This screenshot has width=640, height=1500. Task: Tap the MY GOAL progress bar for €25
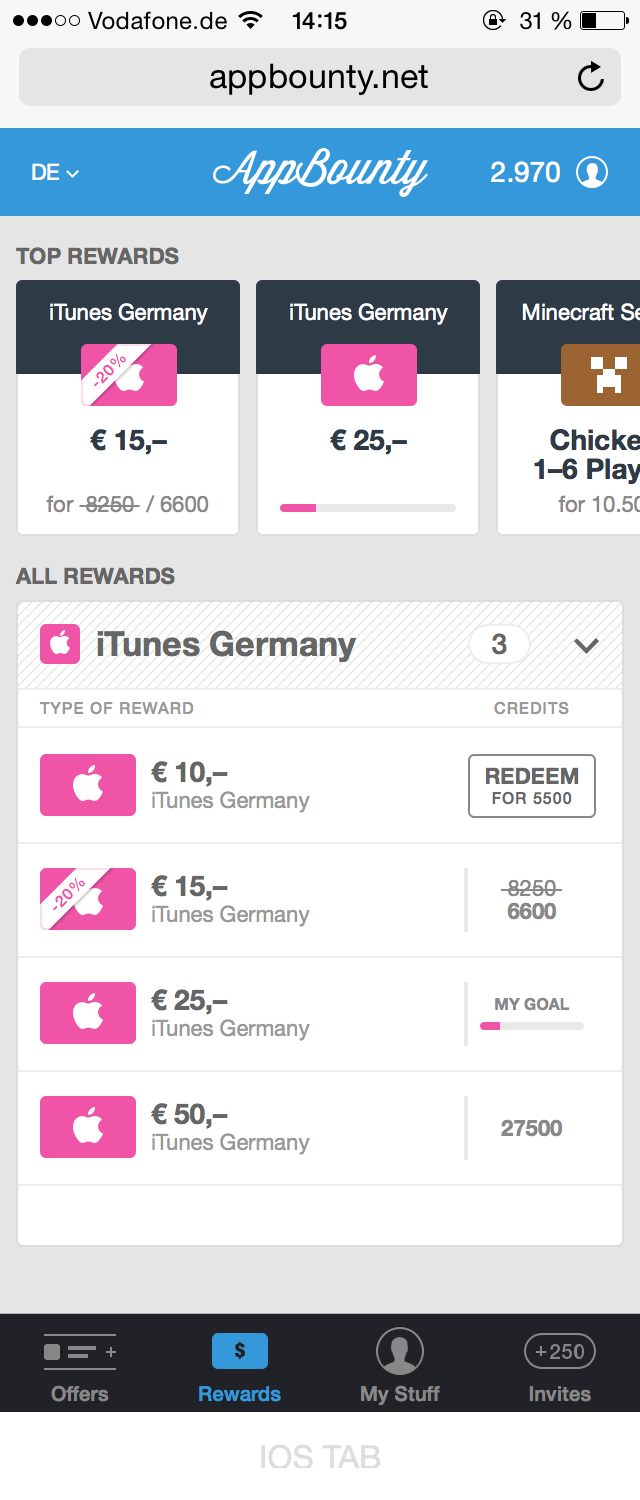532,1026
